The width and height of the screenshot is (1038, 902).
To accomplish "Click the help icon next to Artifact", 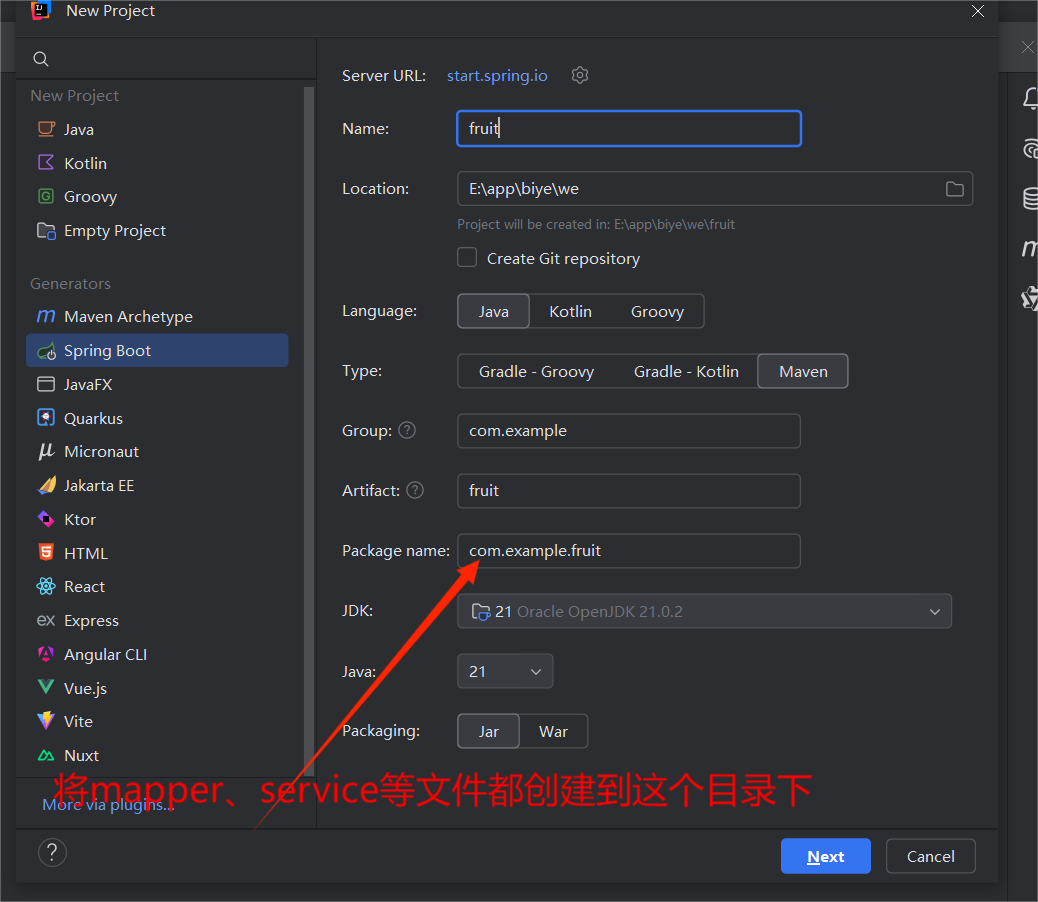I will pos(415,490).
